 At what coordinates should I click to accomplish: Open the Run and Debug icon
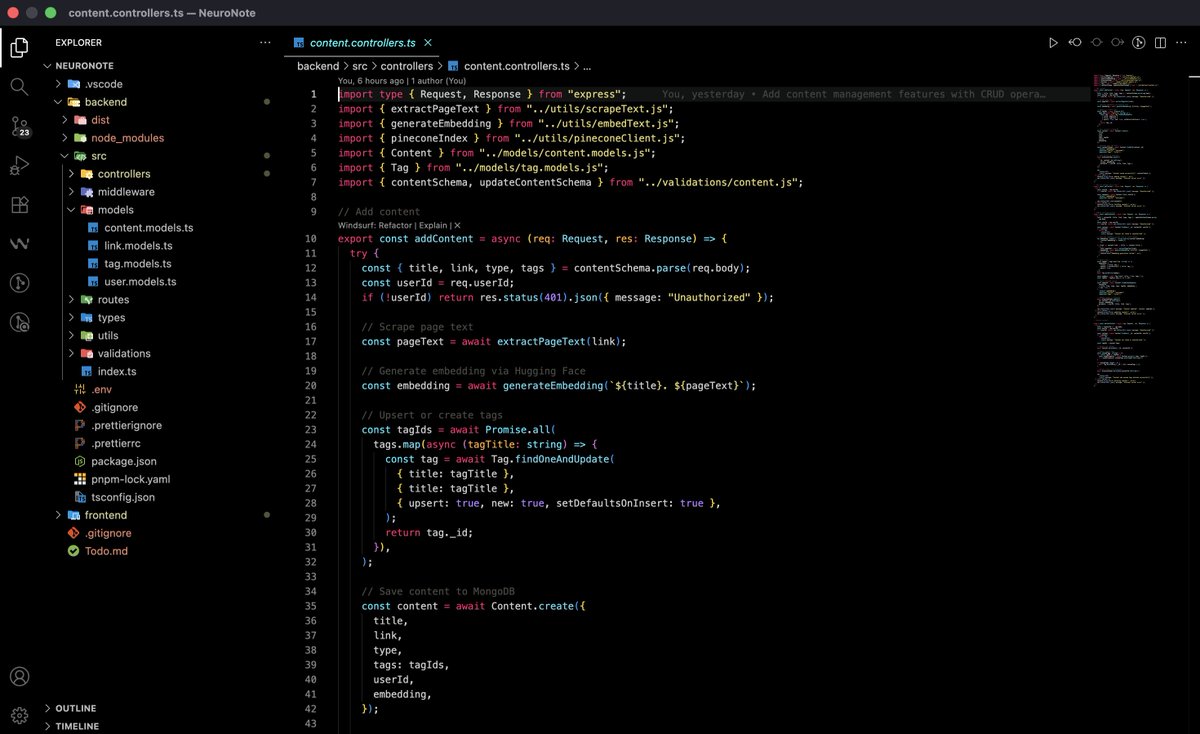click(x=18, y=166)
